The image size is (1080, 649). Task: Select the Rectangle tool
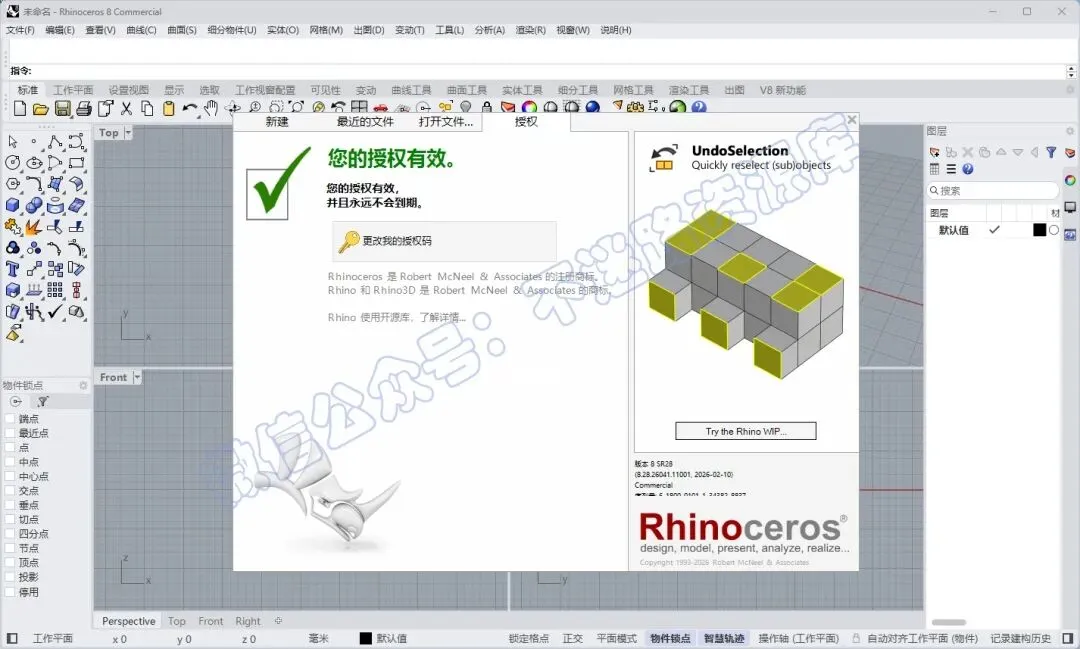[76, 163]
